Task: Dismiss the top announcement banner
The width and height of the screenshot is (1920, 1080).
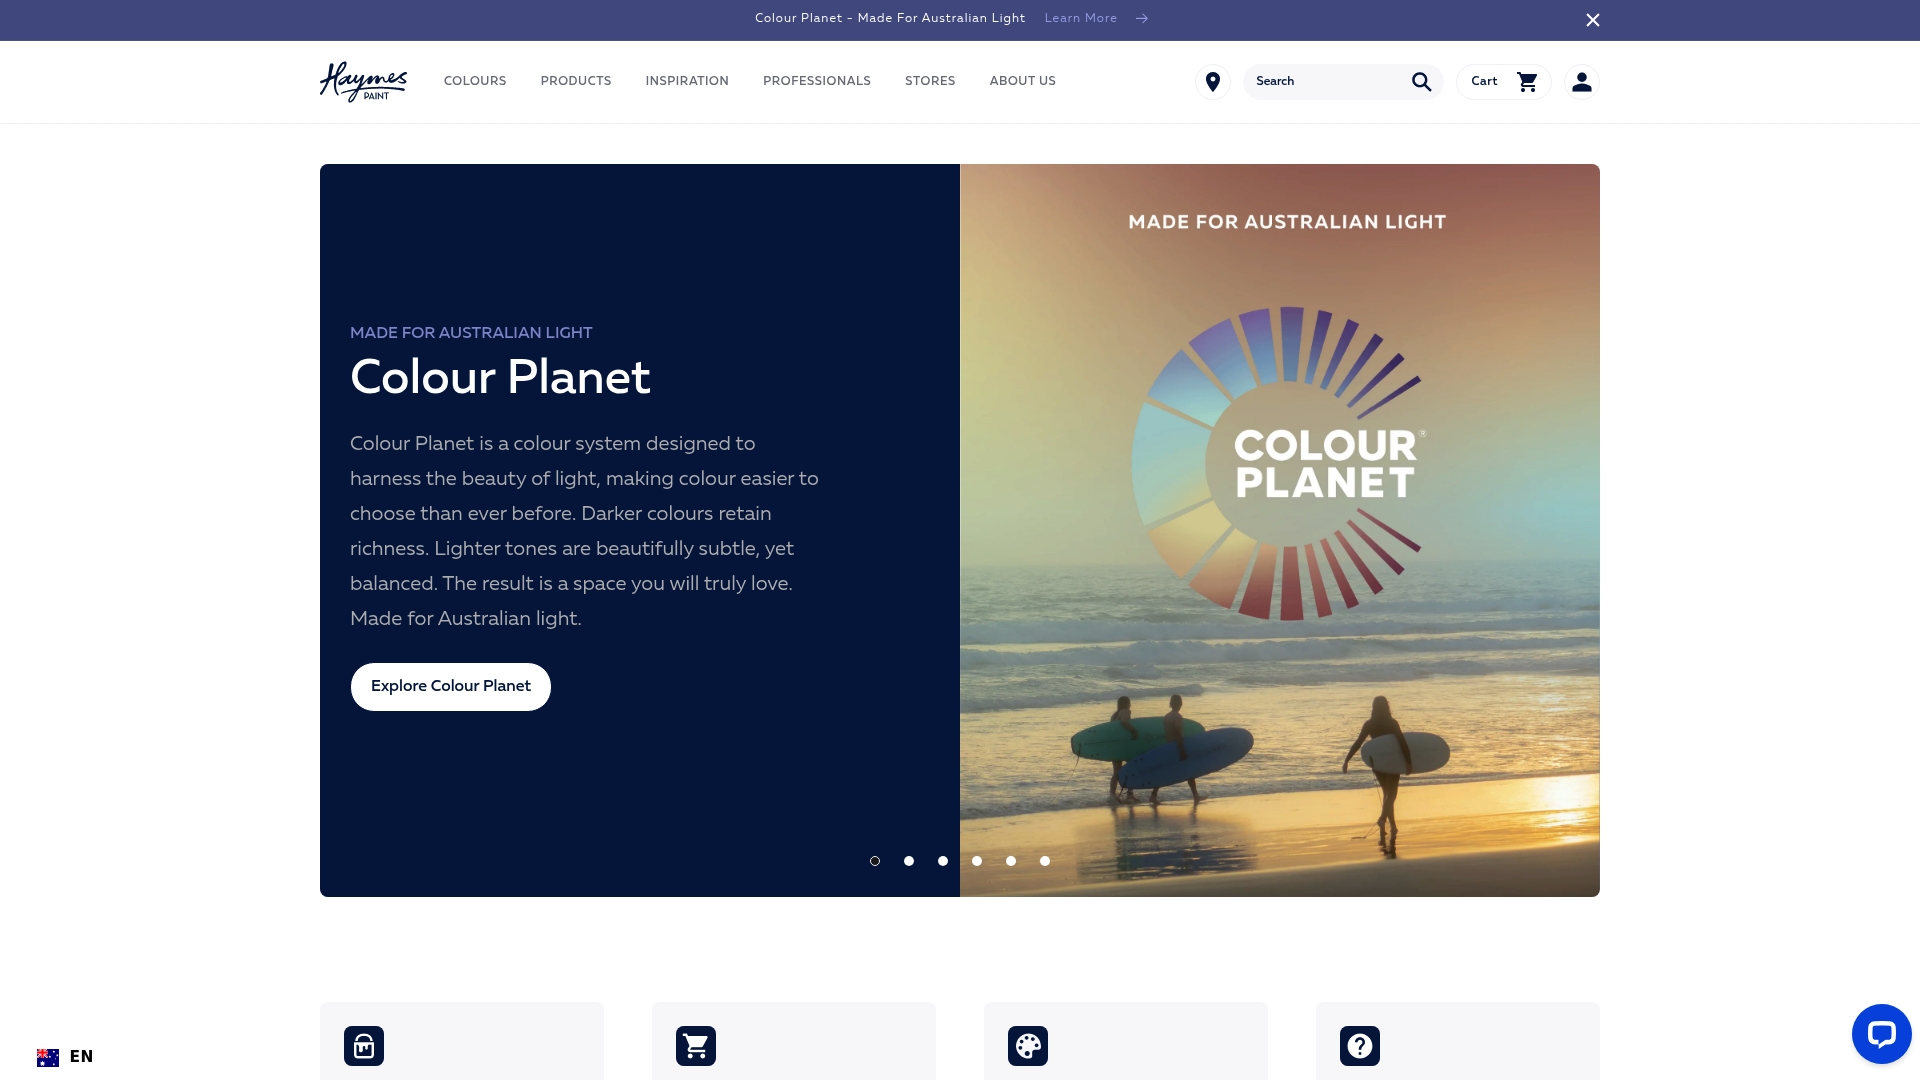Action: [x=1593, y=20]
